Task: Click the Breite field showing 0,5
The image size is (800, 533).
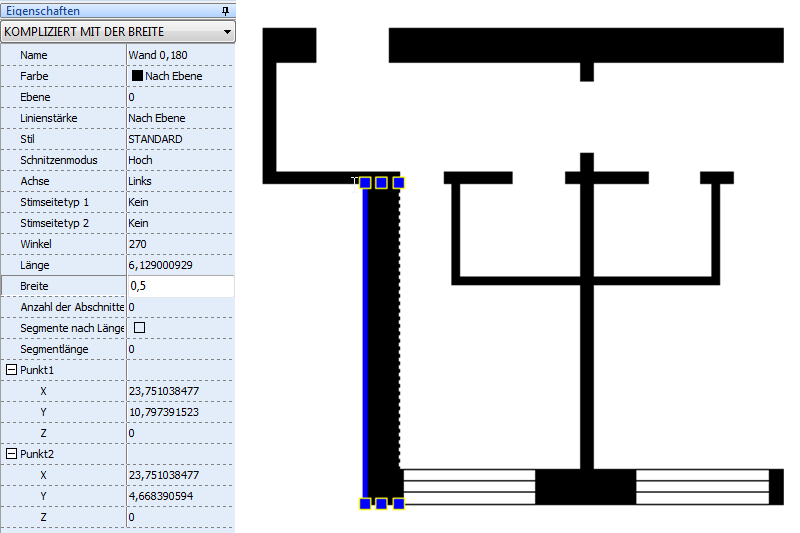Action: pyautogui.click(x=180, y=286)
